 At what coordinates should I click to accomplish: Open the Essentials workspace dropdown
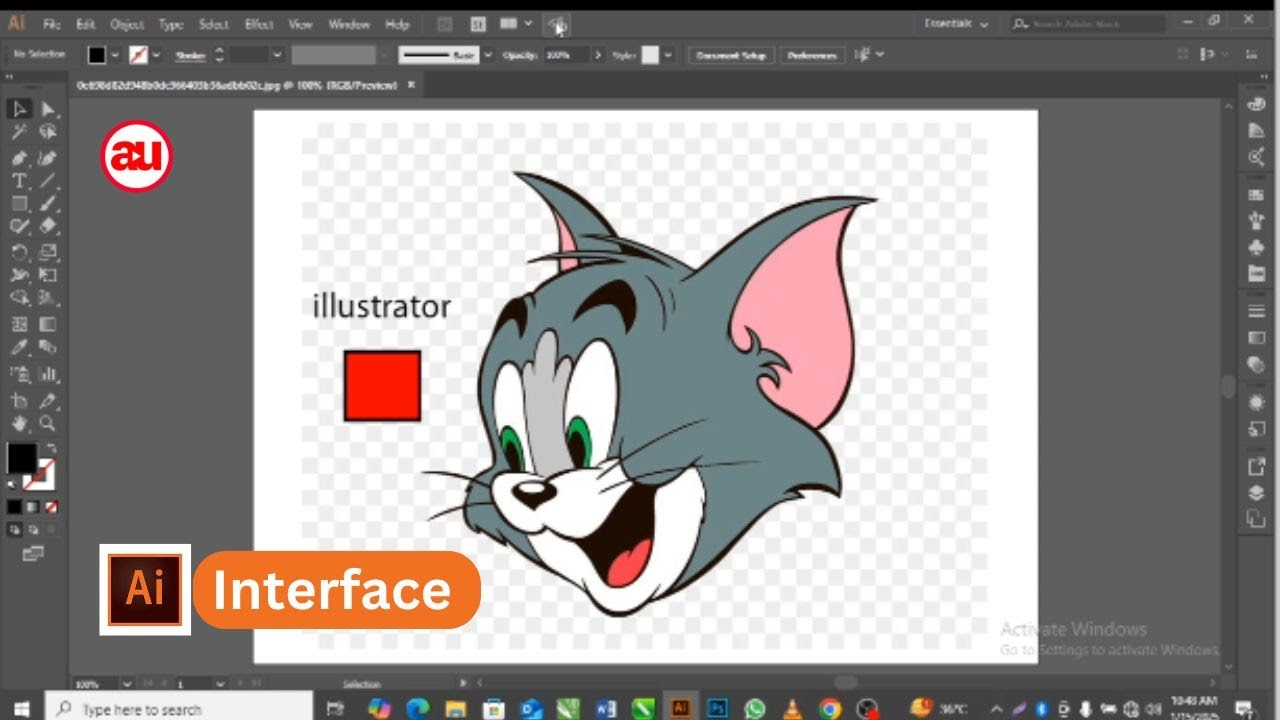[956, 24]
